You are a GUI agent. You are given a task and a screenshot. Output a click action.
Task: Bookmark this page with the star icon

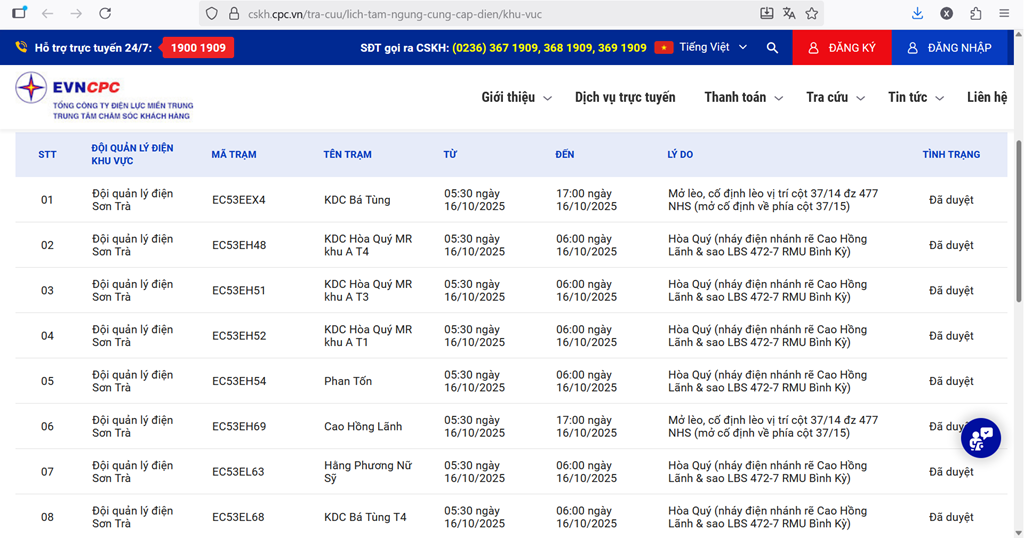tap(812, 14)
